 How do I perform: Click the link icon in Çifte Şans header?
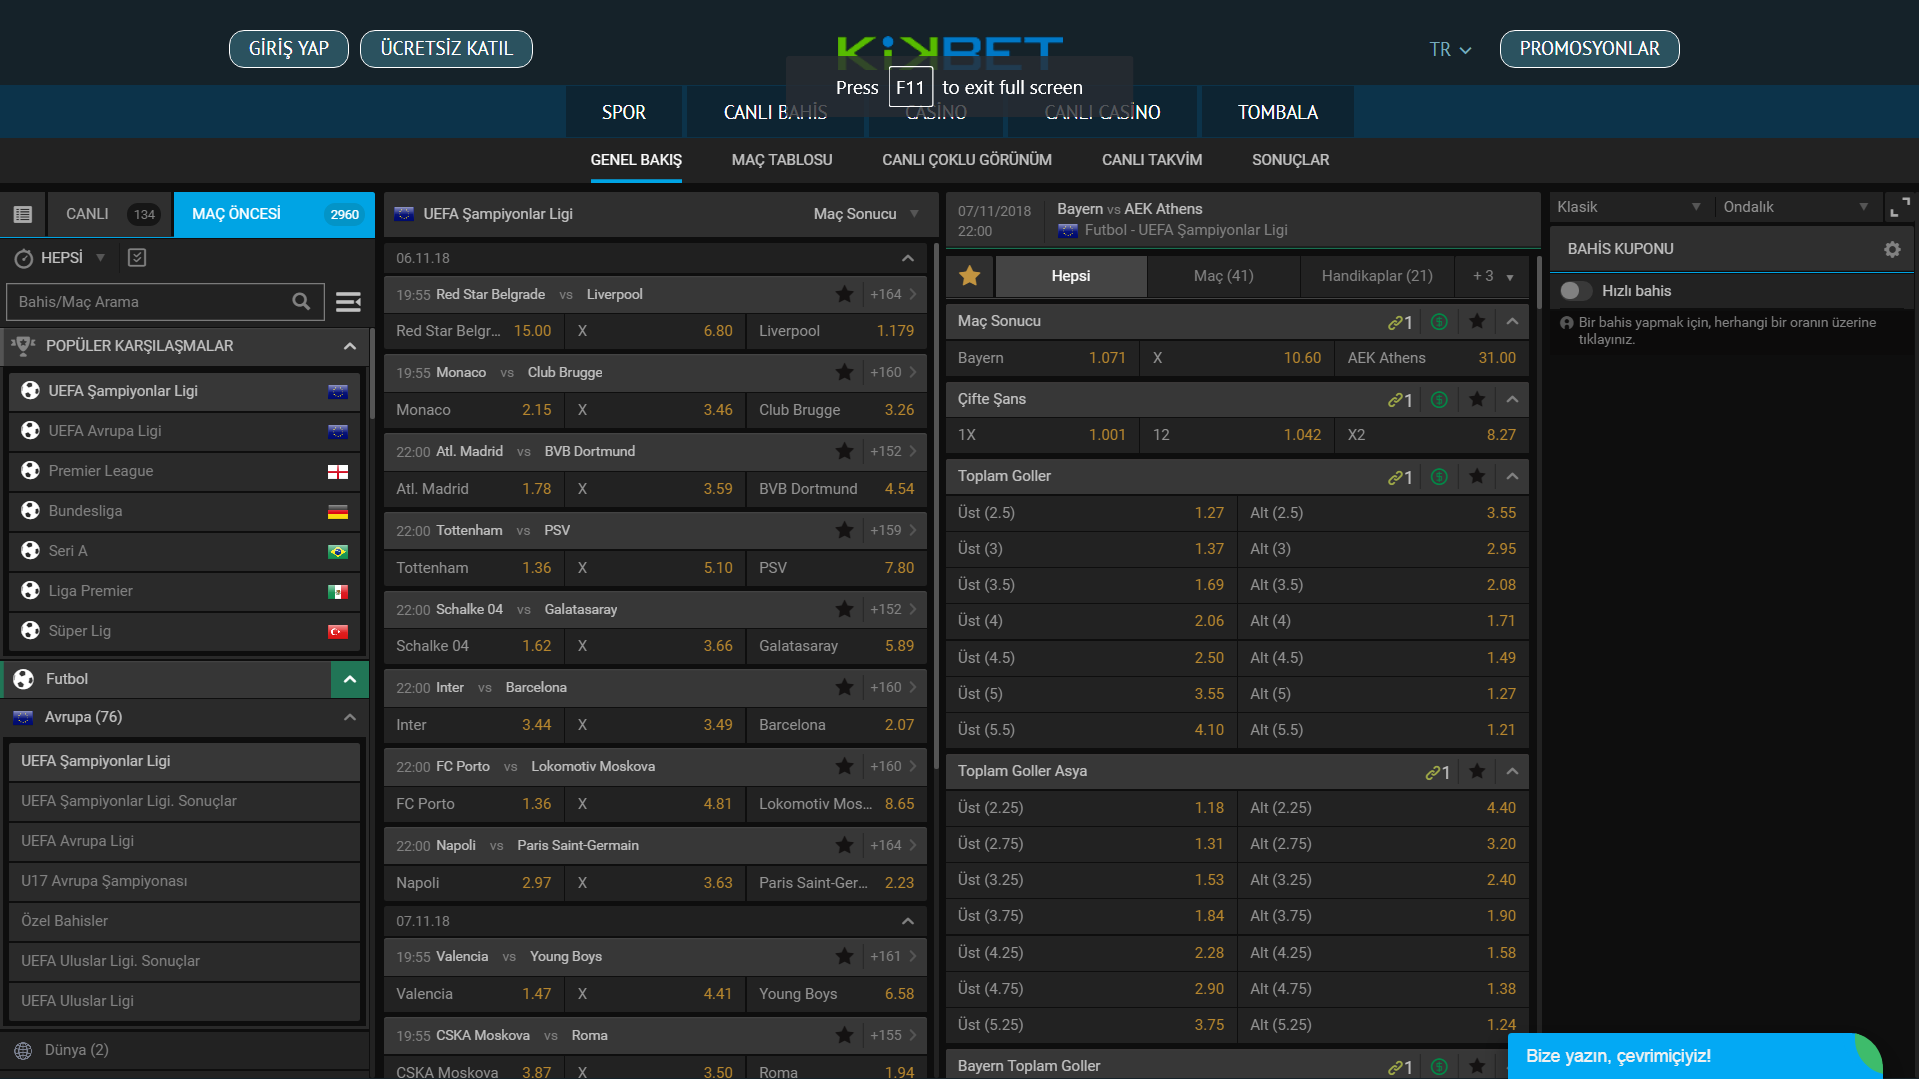coord(1399,399)
